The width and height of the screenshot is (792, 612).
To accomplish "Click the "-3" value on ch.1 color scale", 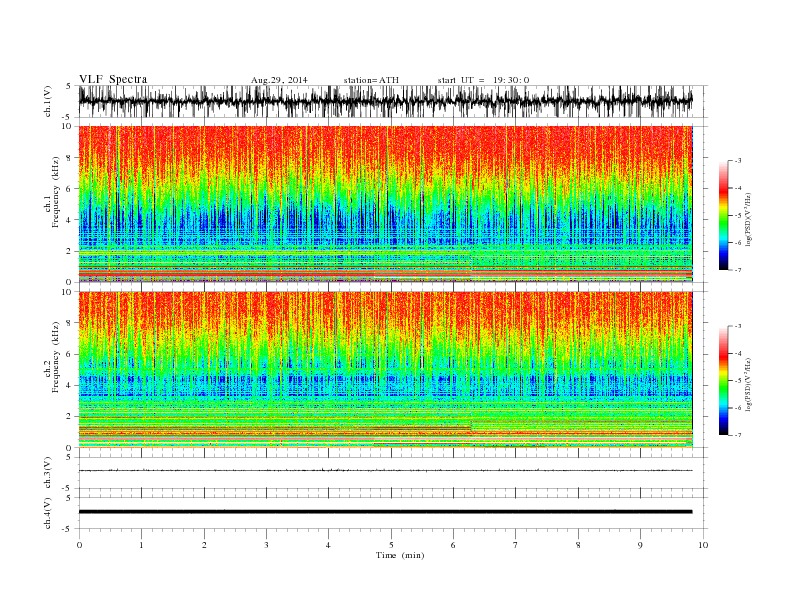I will pyautogui.click(x=738, y=161).
